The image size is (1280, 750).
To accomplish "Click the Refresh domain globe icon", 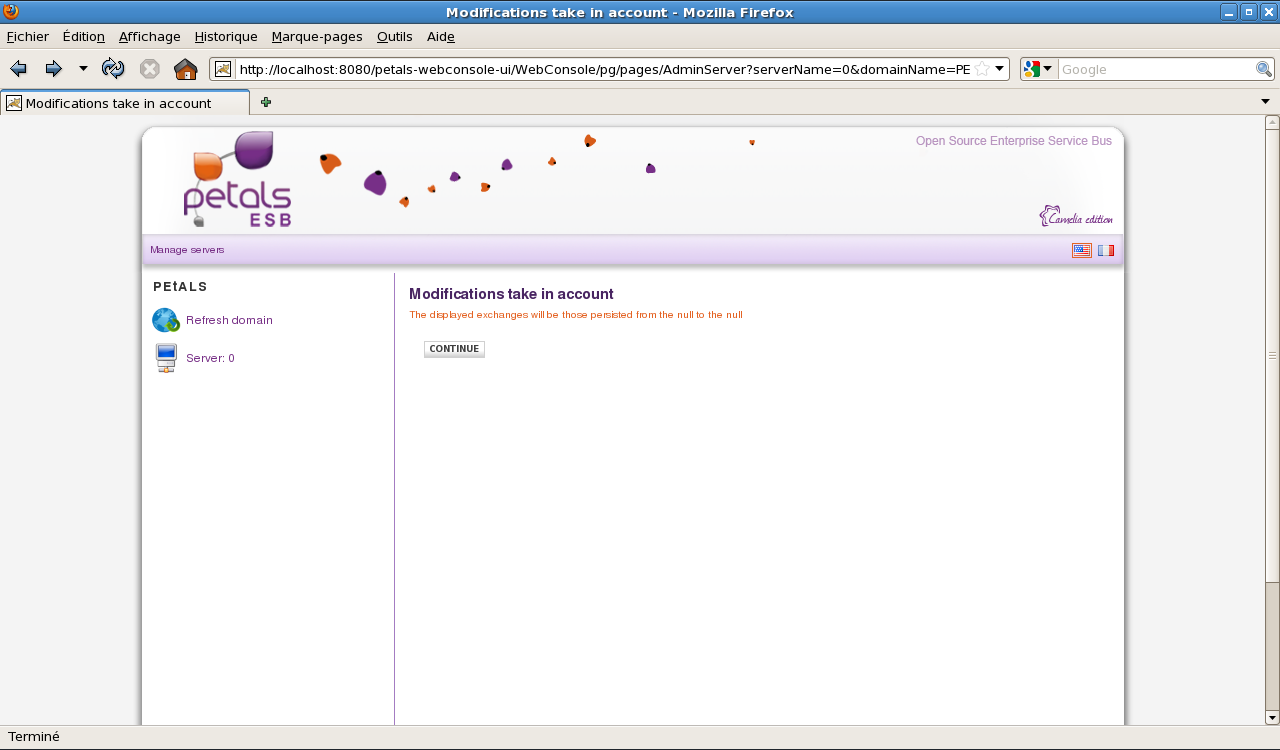I will [x=165, y=320].
